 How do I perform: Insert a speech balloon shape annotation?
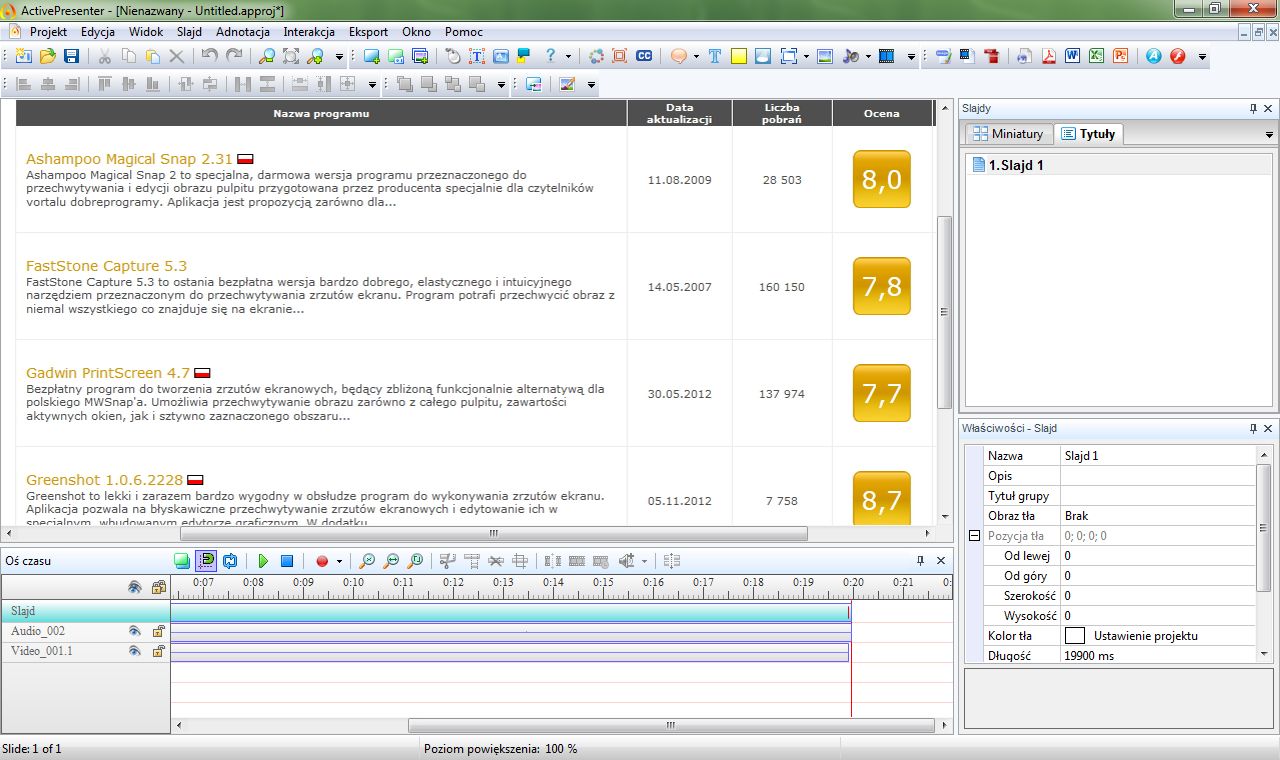(678, 57)
